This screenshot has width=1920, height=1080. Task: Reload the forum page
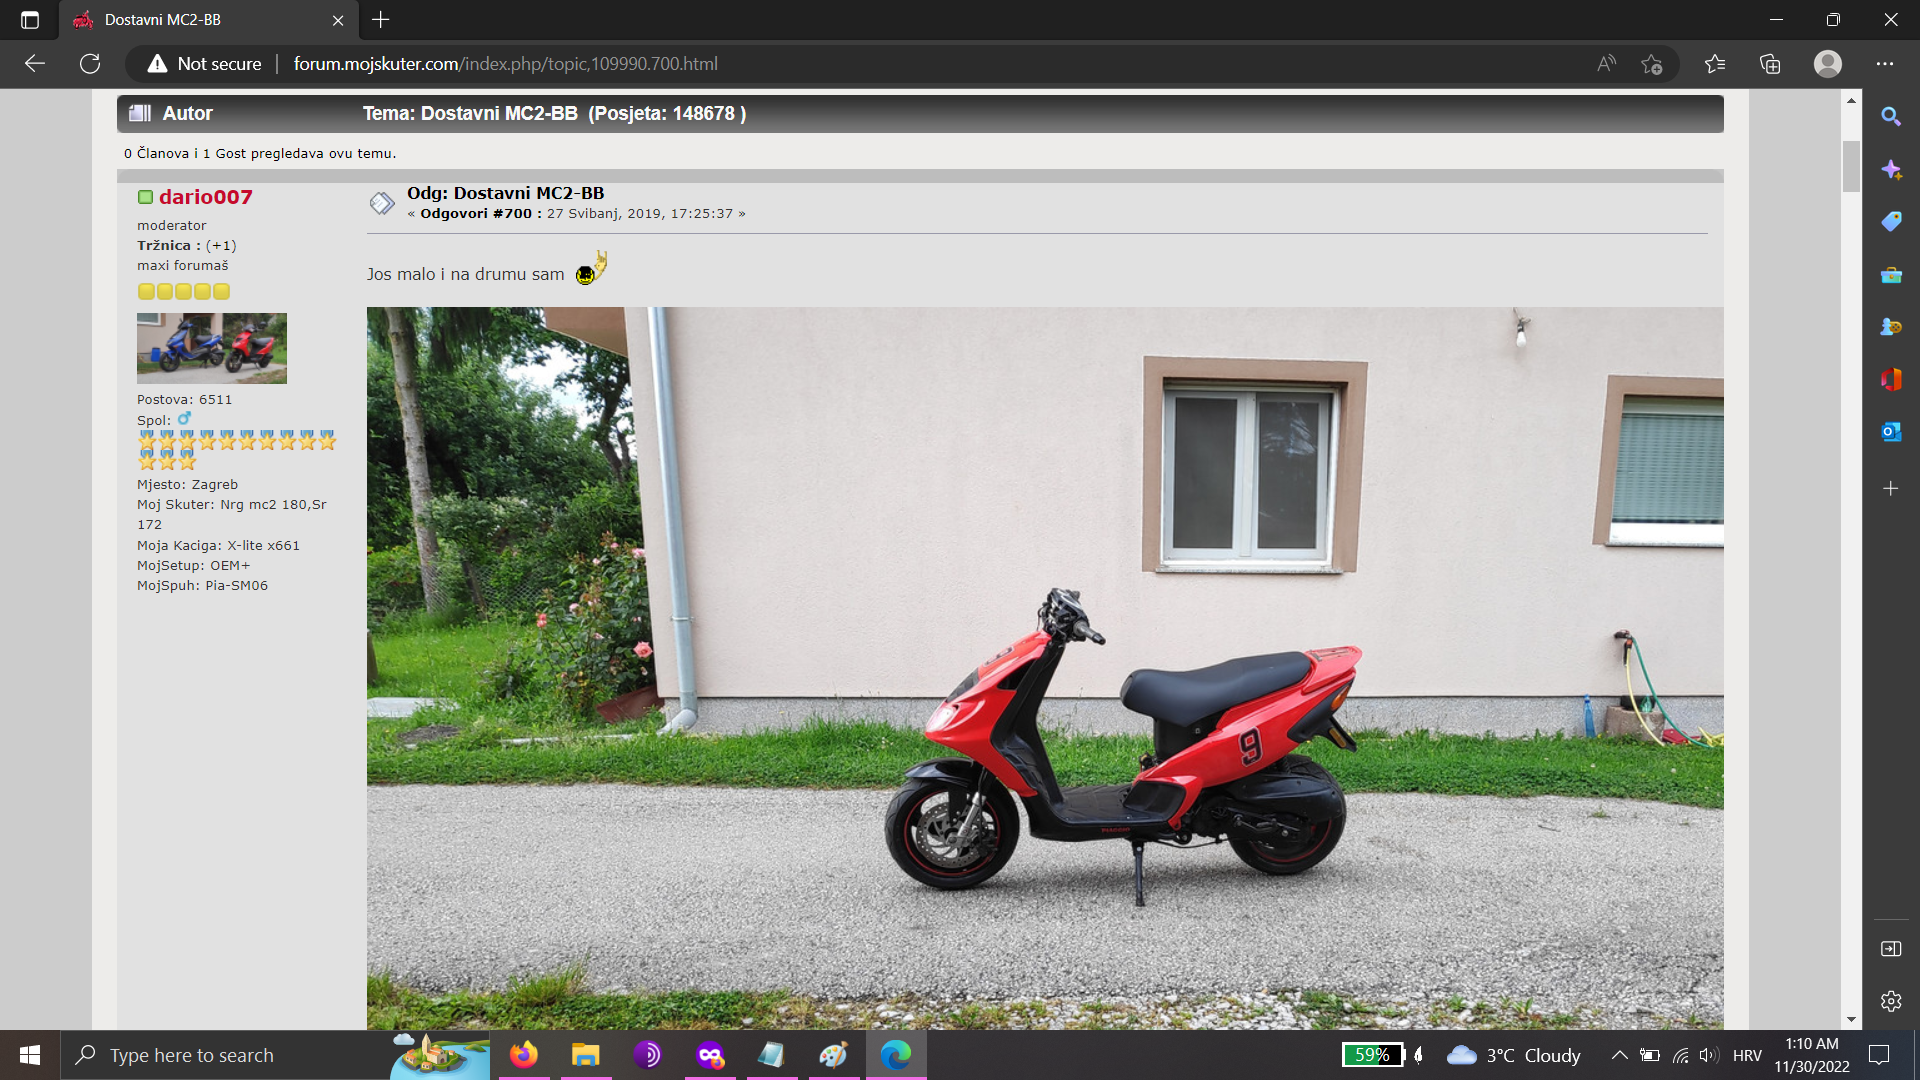tap(90, 64)
